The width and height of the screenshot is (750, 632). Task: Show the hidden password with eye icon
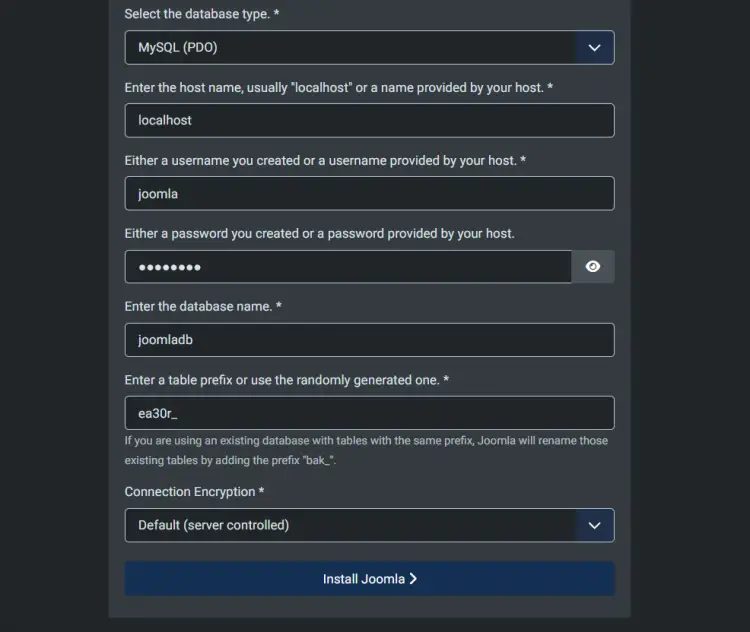[593, 267]
